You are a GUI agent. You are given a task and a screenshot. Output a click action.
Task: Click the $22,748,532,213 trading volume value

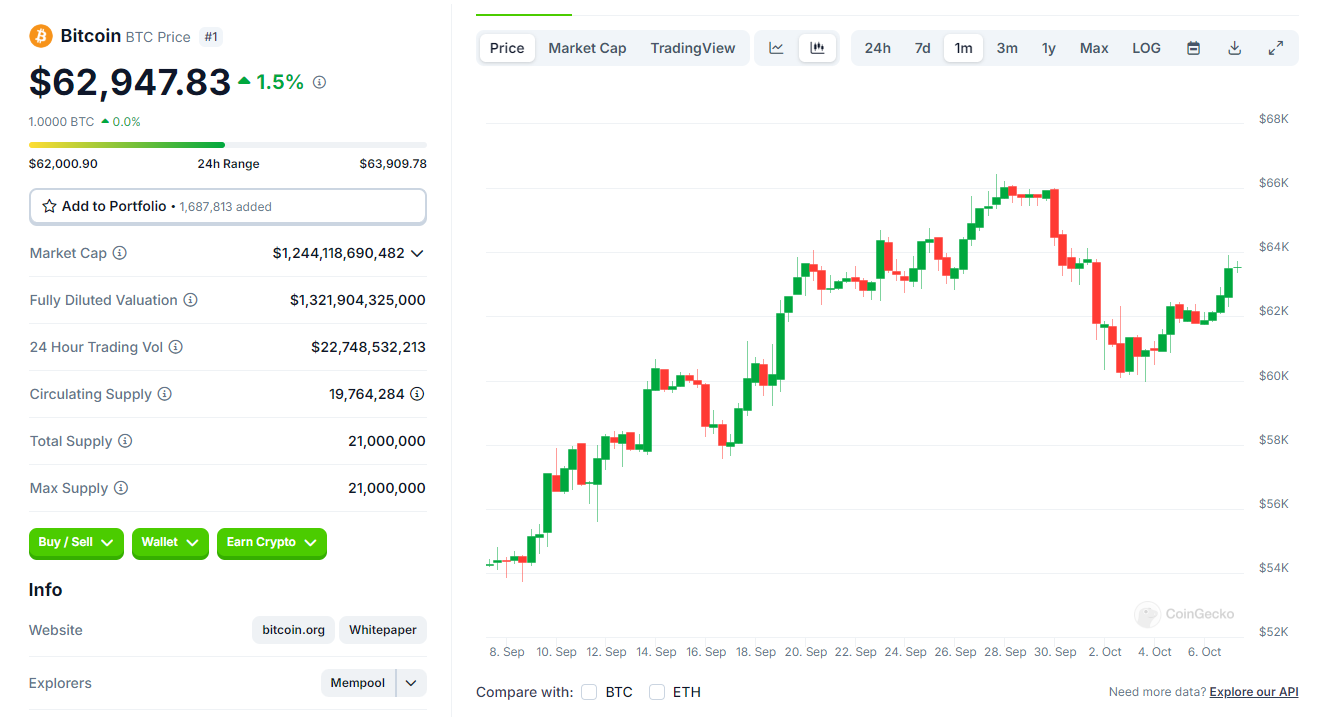pyautogui.click(x=368, y=347)
